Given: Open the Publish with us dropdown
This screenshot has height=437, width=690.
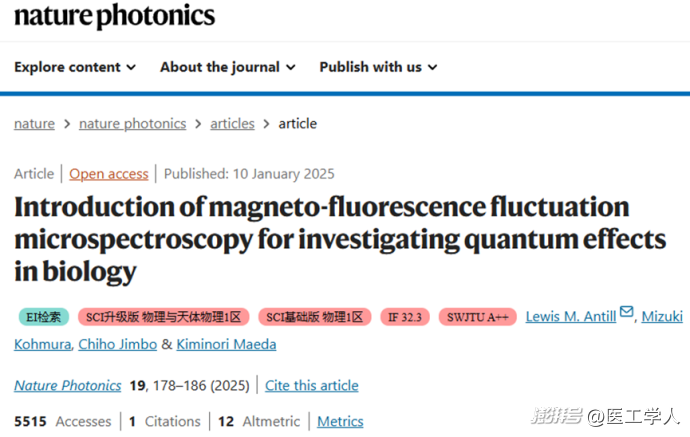Looking at the screenshot, I should 378,67.
